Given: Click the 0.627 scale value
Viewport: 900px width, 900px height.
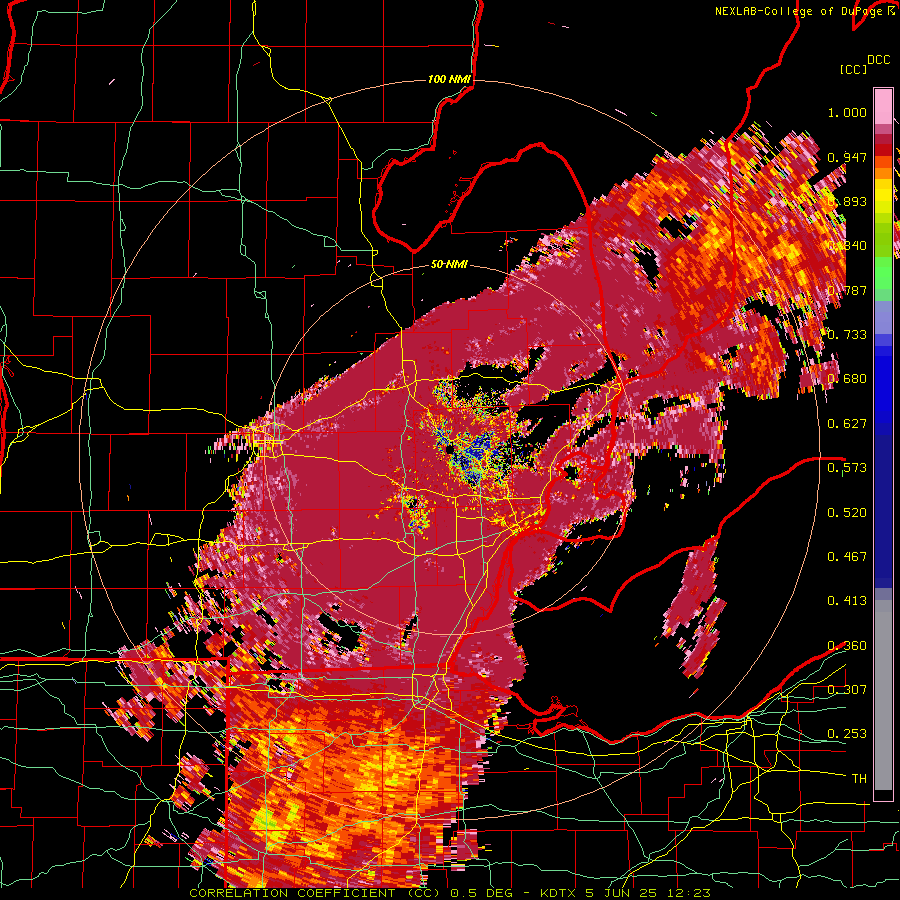Looking at the screenshot, I should pos(847,423).
